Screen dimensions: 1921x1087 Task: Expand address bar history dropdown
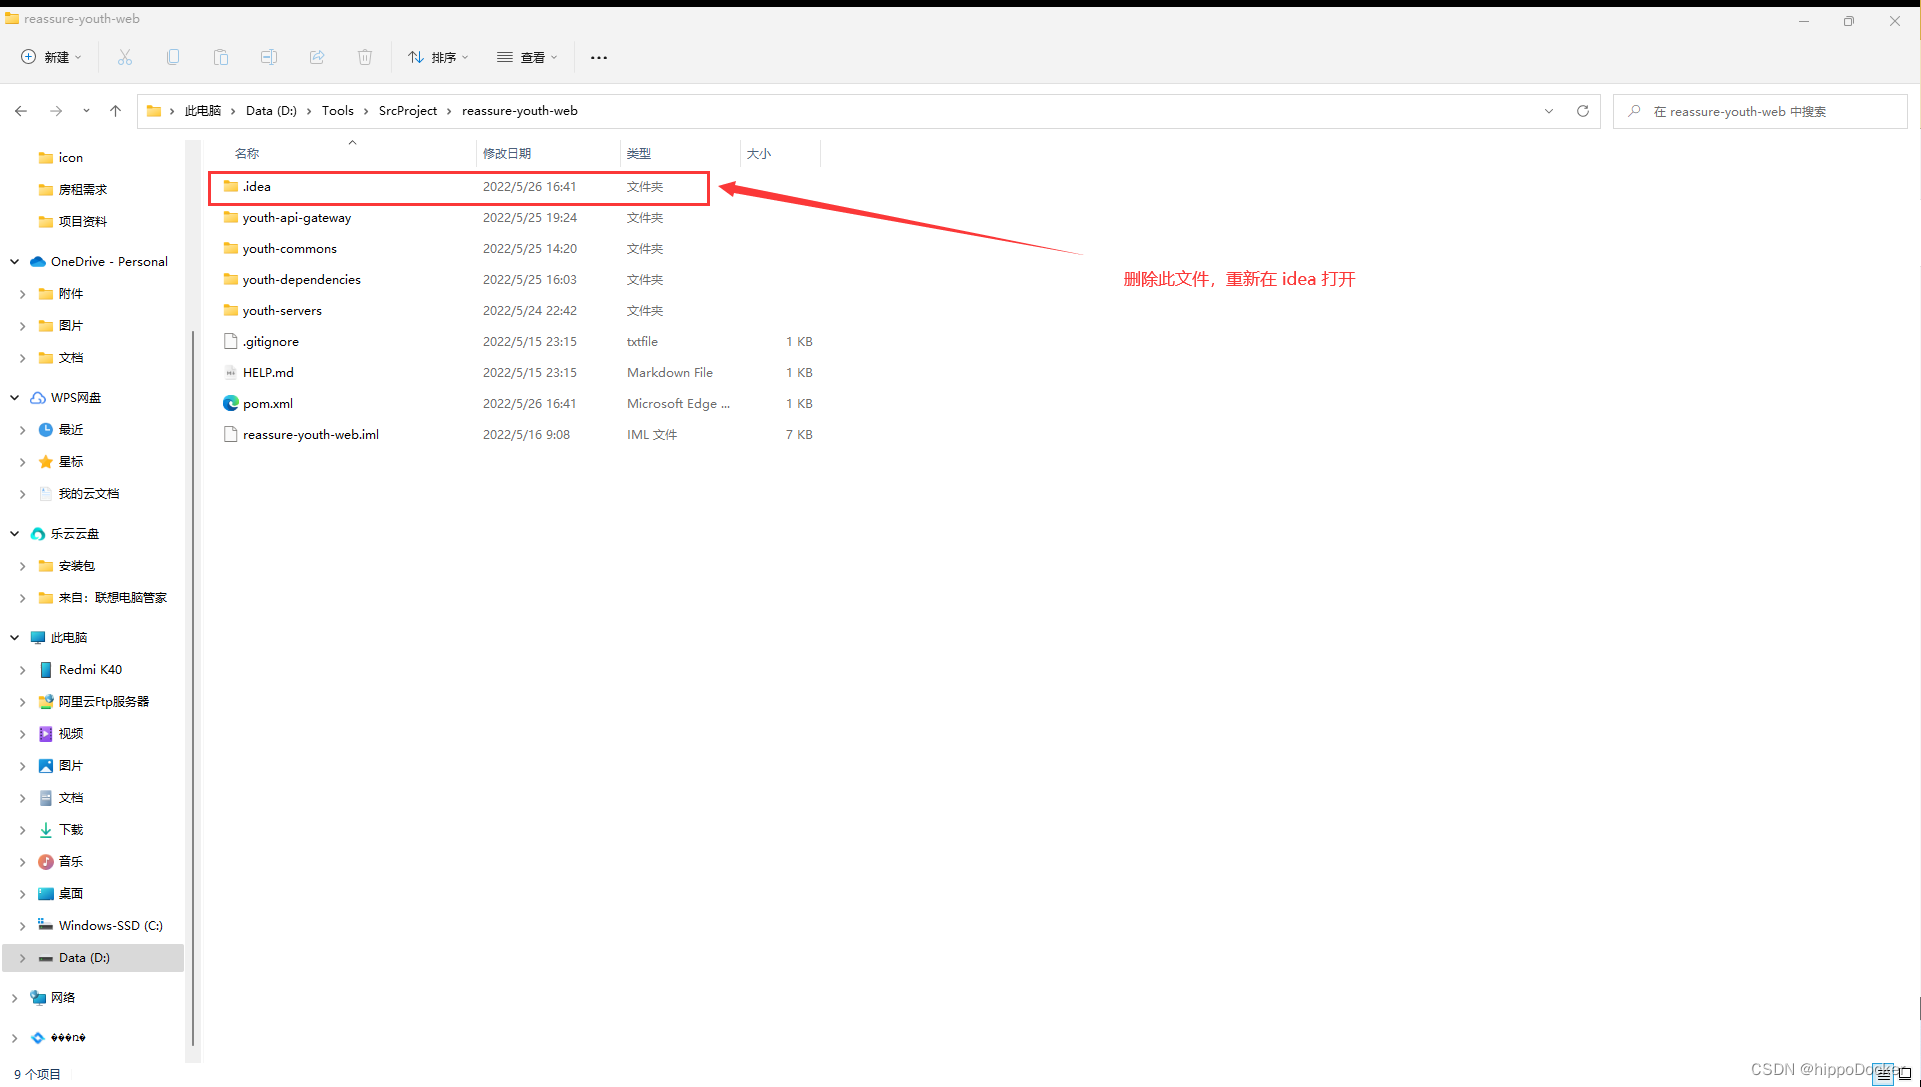(x=1549, y=111)
